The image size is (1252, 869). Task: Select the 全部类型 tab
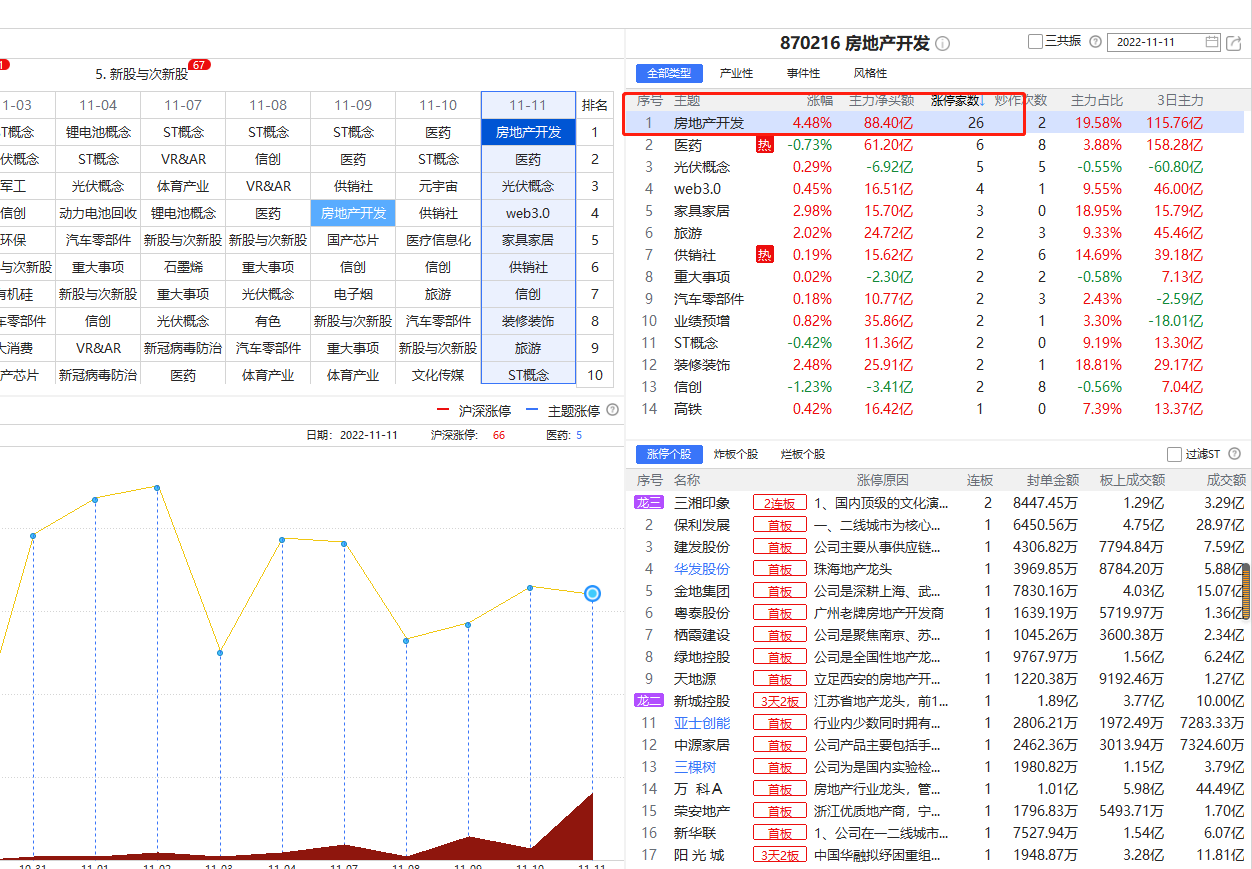pos(669,73)
